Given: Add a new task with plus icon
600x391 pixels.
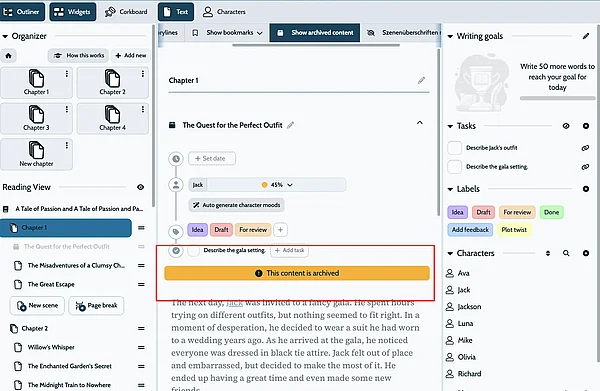Looking at the screenshot, I should tap(586, 126).
